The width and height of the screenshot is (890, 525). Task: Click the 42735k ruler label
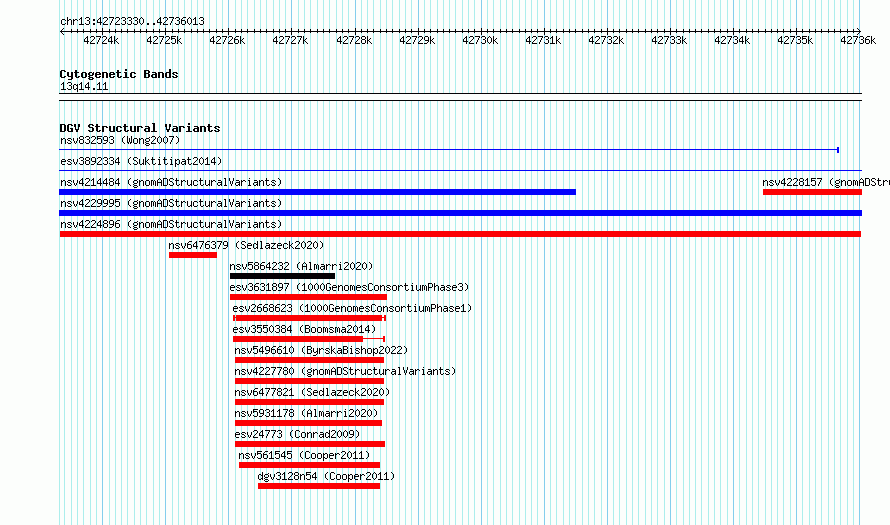(795, 40)
